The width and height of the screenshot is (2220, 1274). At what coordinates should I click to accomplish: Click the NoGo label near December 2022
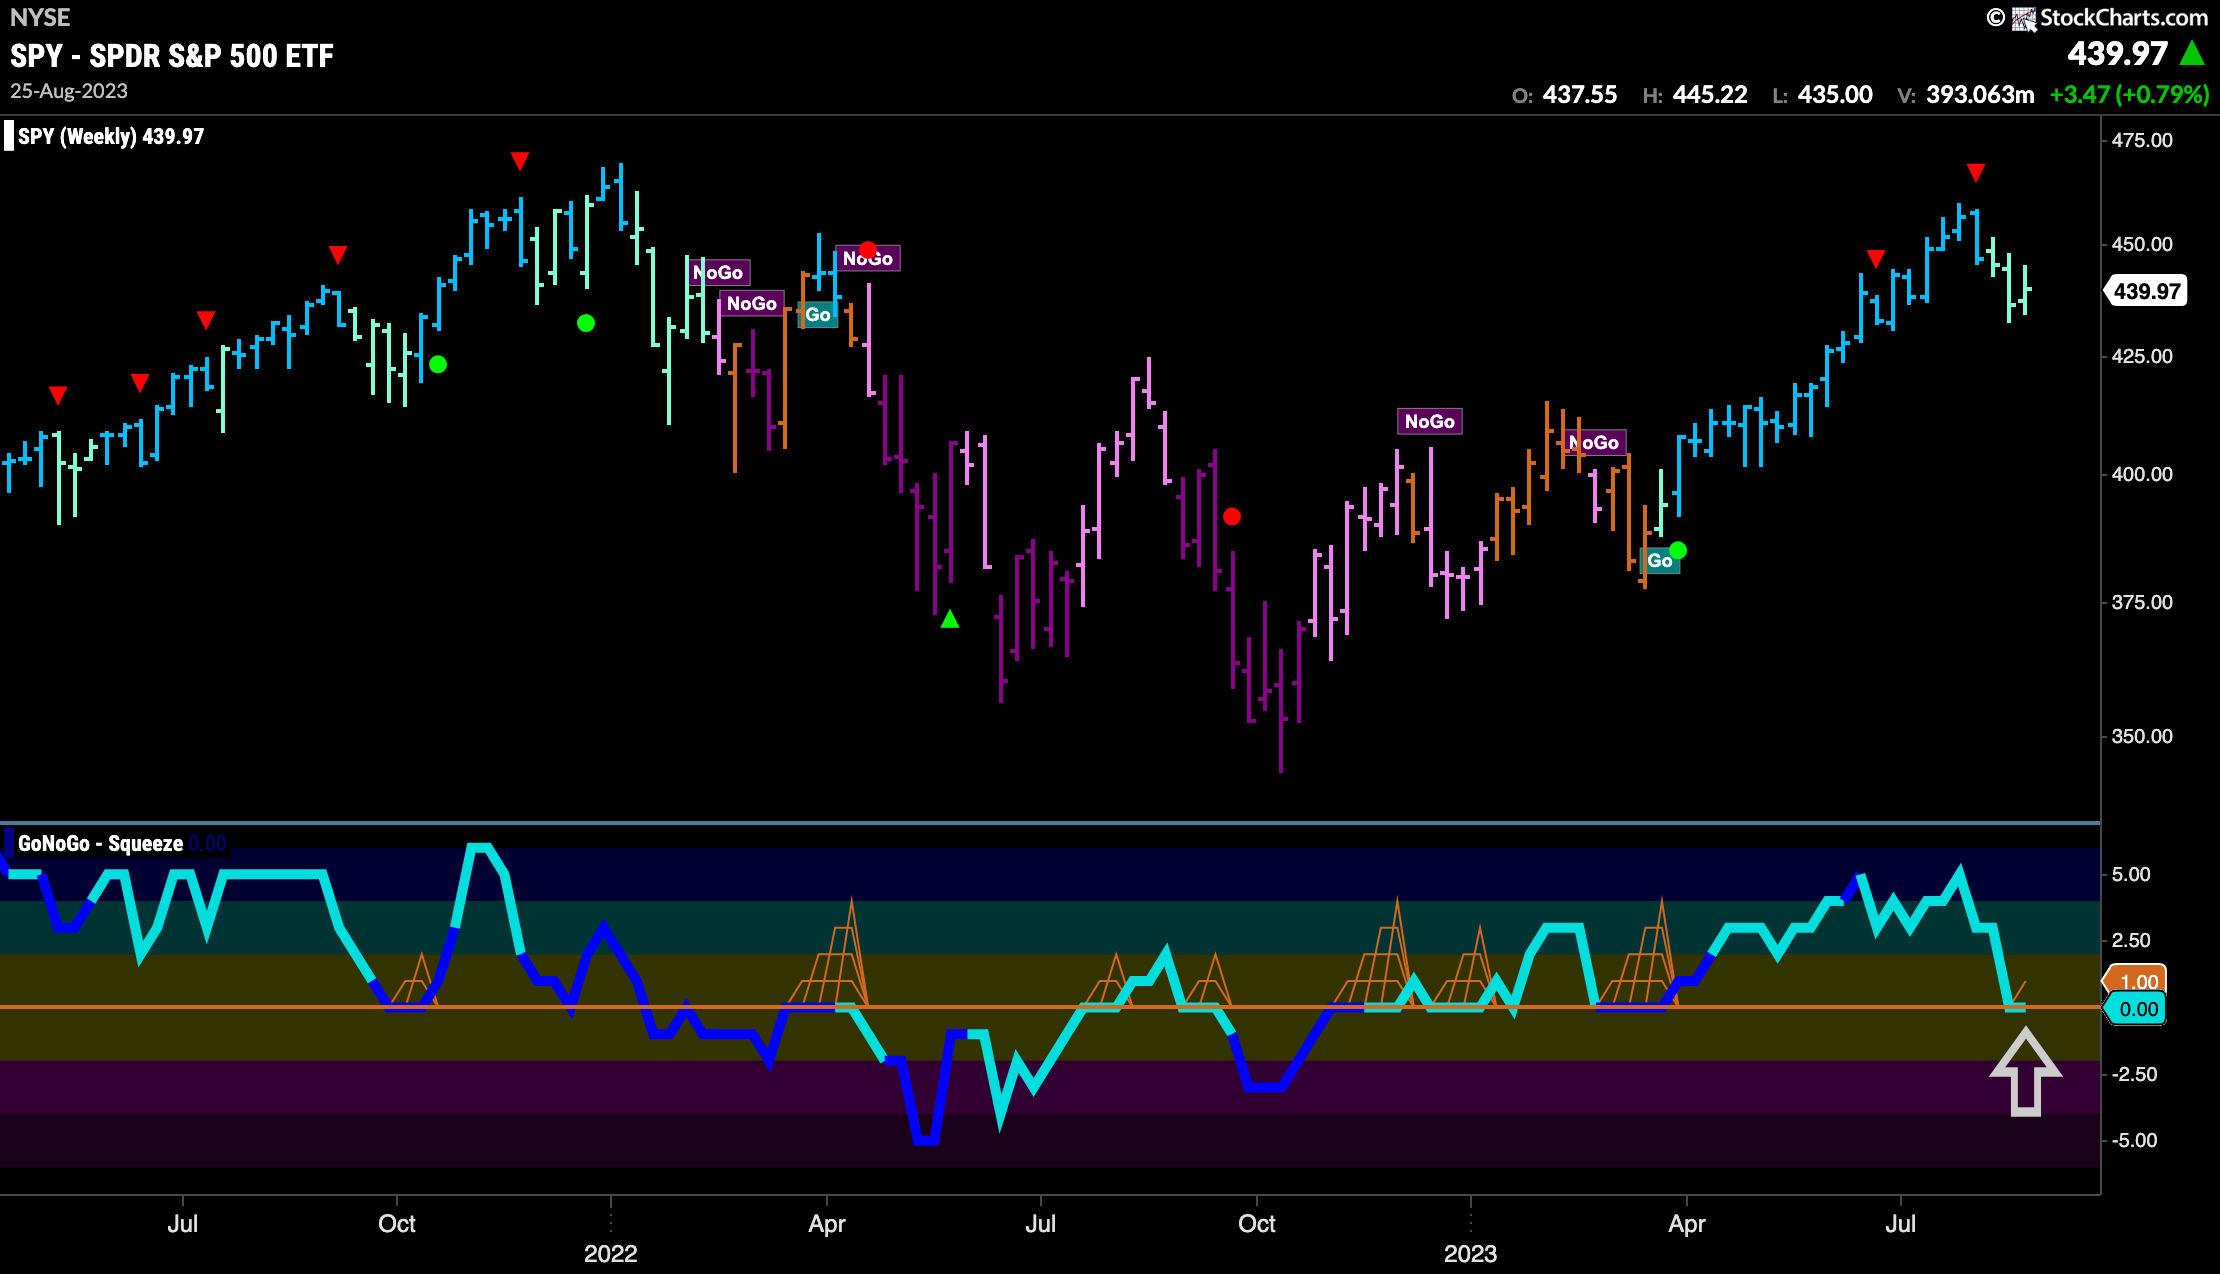[x=1430, y=422]
